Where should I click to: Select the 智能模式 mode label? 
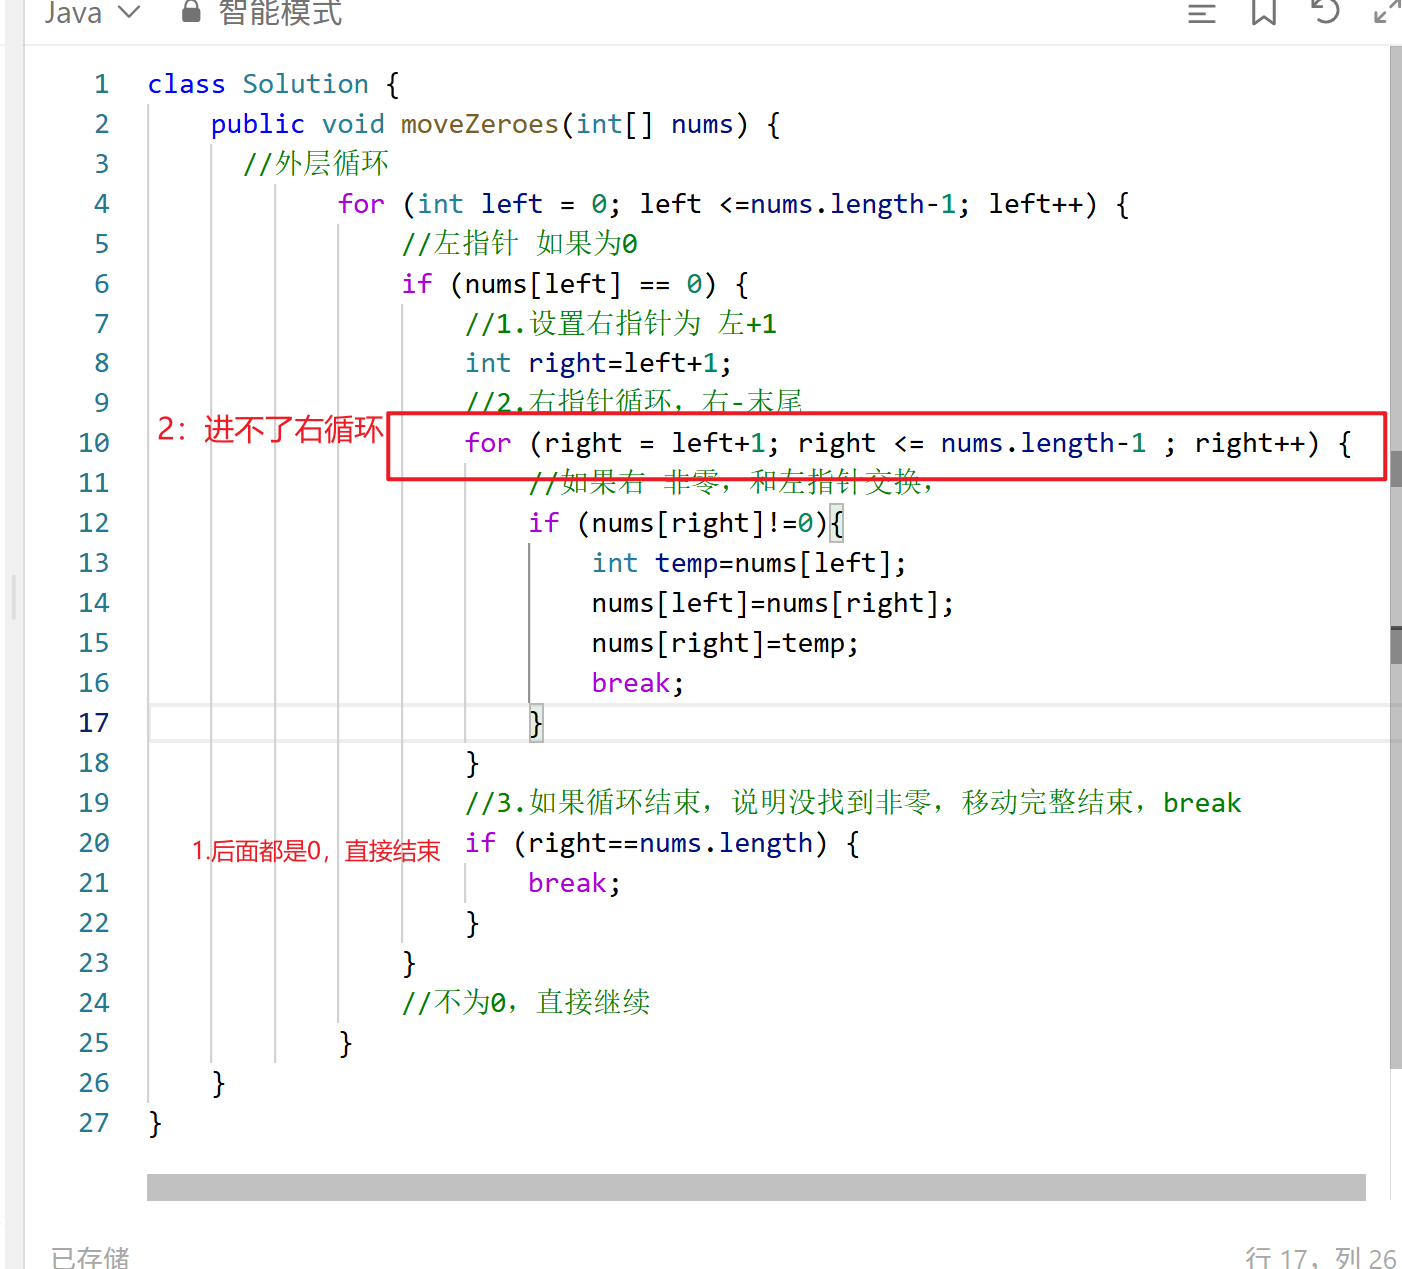tap(280, 15)
